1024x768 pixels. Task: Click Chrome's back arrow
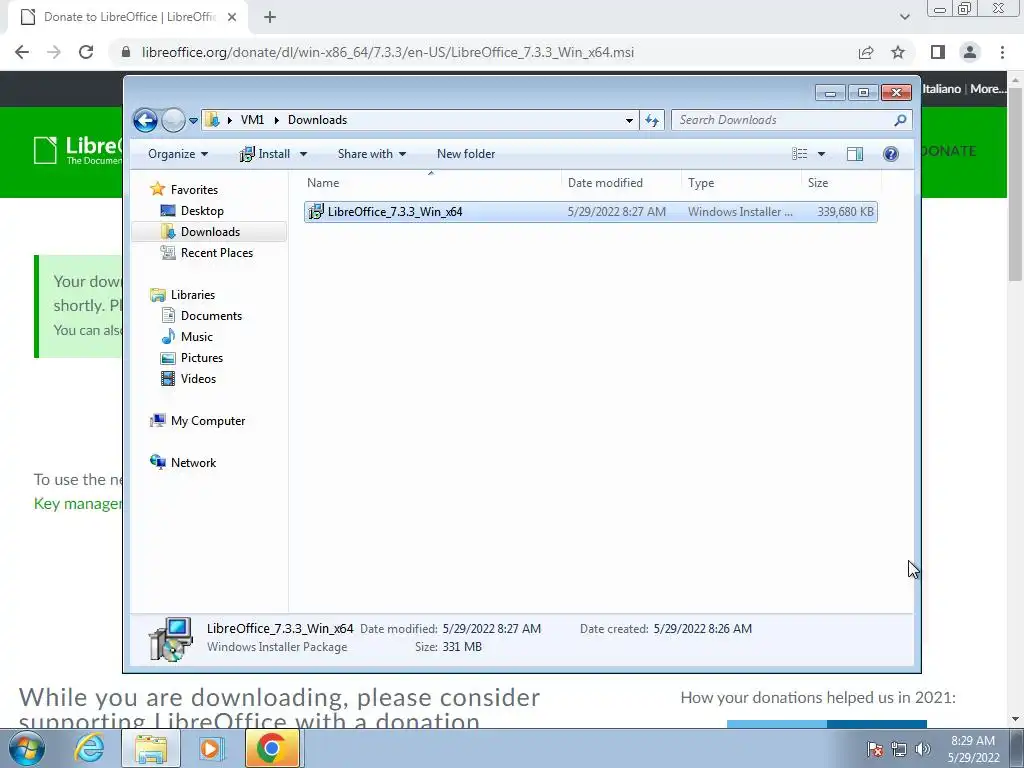[x=22, y=52]
